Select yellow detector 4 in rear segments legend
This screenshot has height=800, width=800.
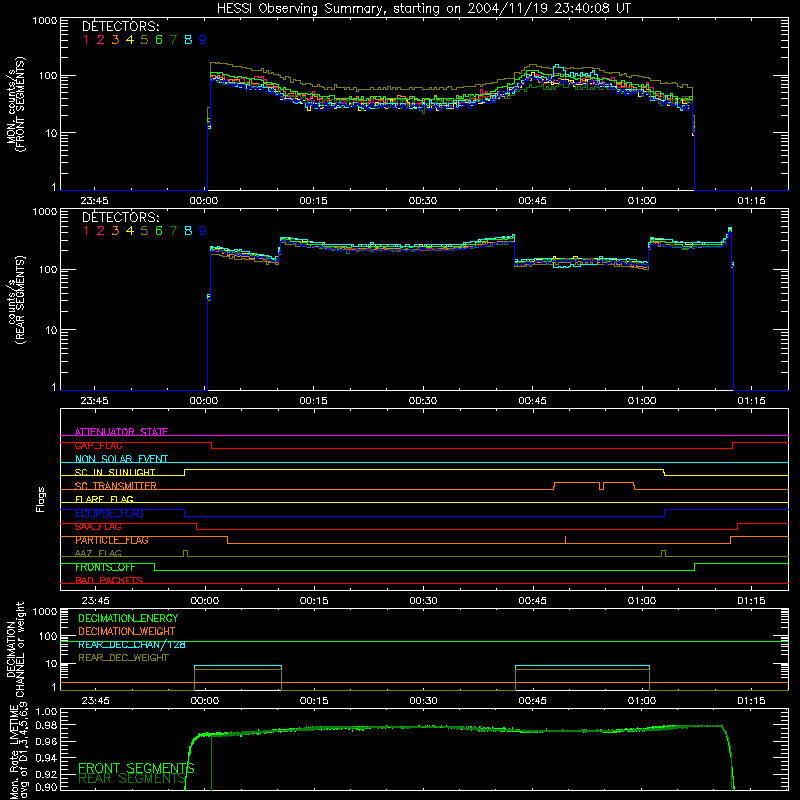tap(130, 231)
